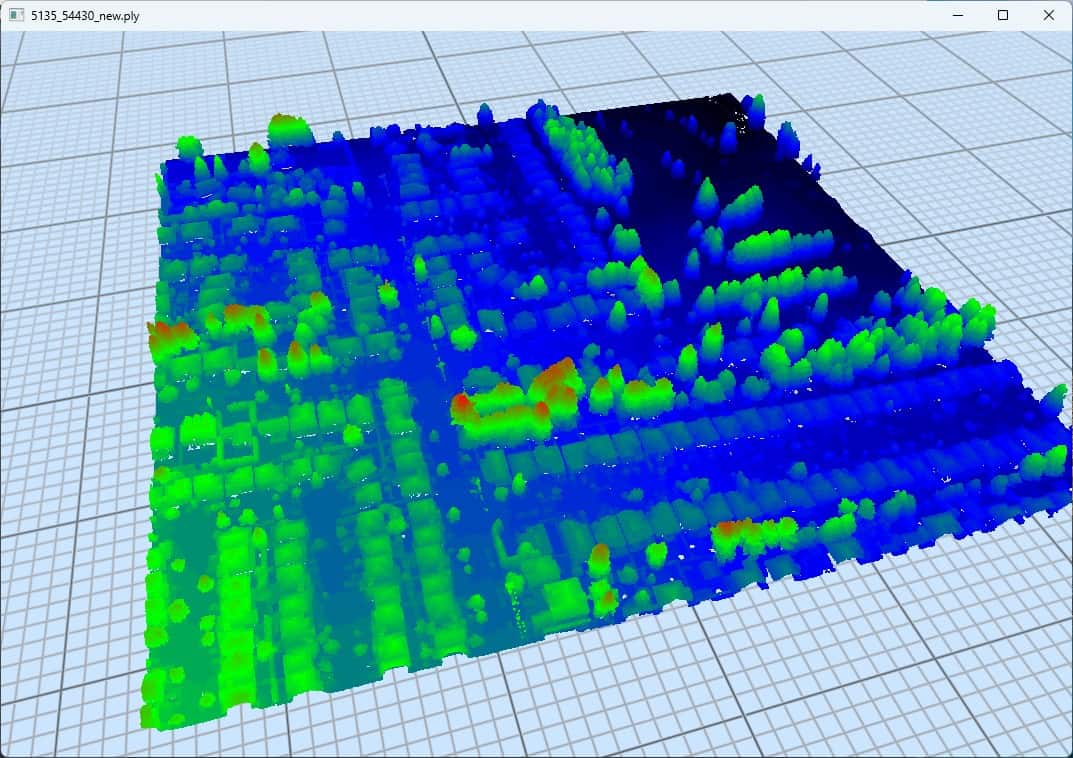1073x758 pixels.
Task: Minimize the point cloud viewer window
Action: pyautogui.click(x=957, y=15)
